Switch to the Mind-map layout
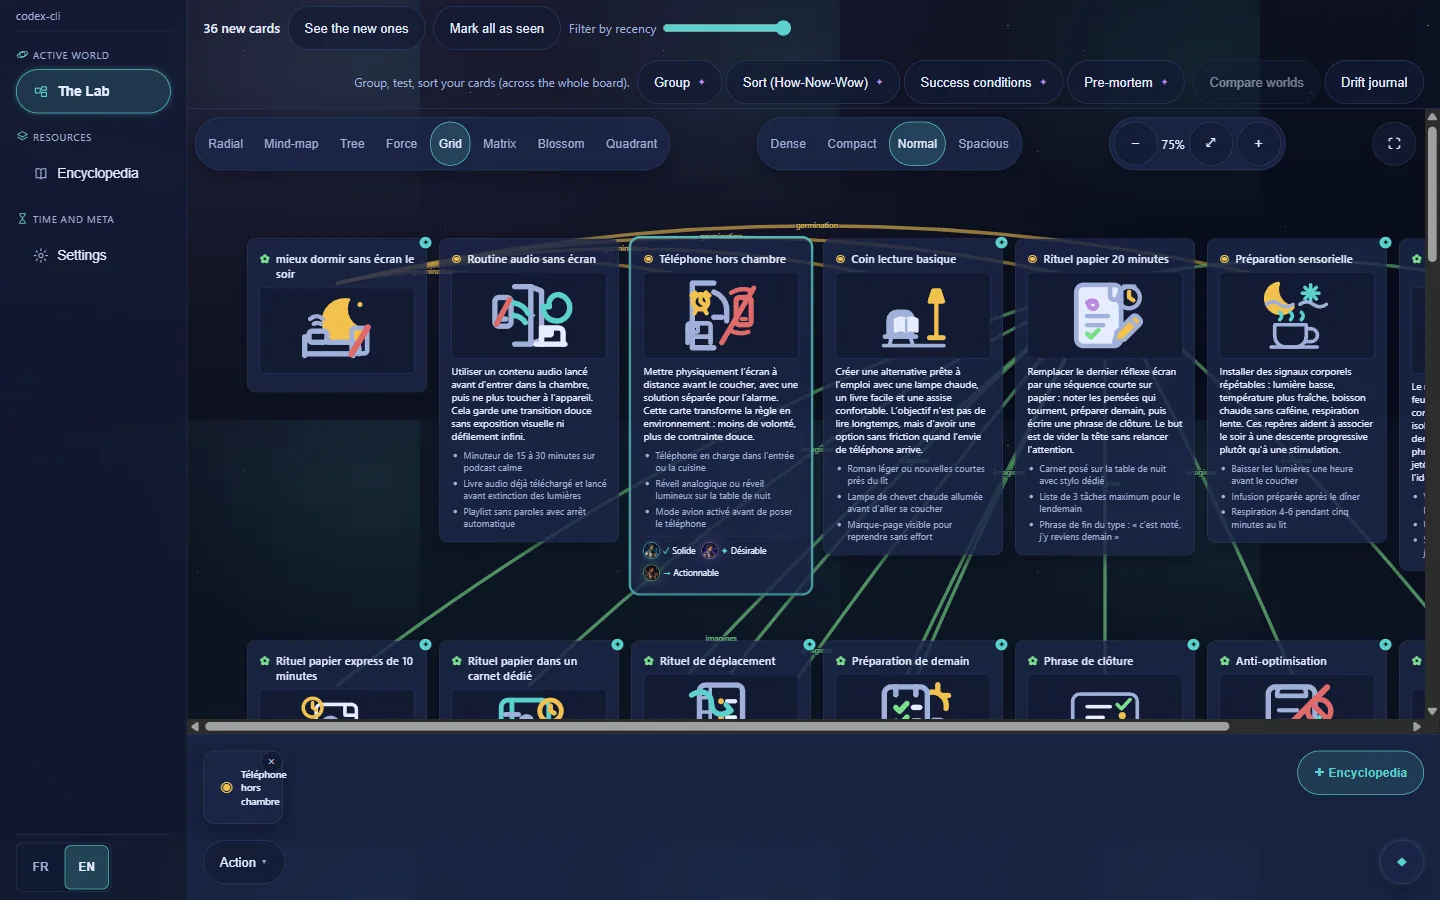Image resolution: width=1440 pixels, height=900 pixels. (x=291, y=144)
